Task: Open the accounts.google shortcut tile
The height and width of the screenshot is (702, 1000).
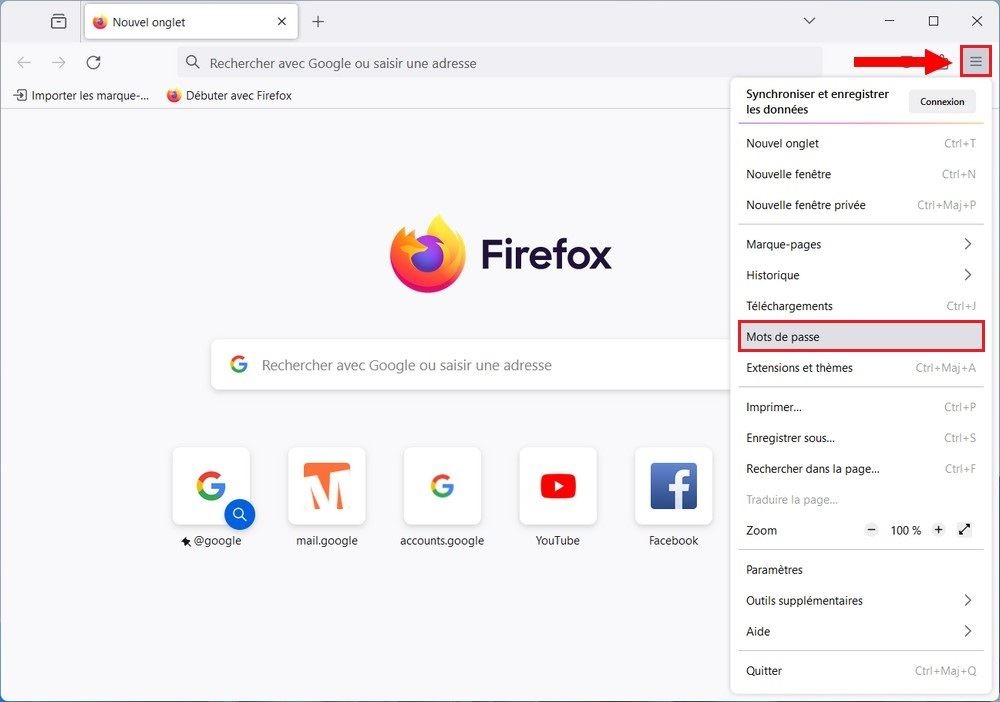Action: click(442, 486)
